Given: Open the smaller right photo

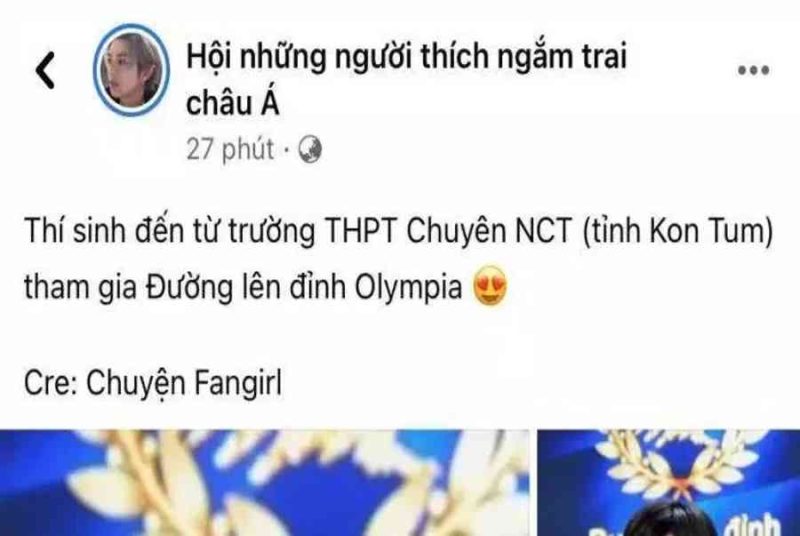Looking at the screenshot, I should coord(668,483).
